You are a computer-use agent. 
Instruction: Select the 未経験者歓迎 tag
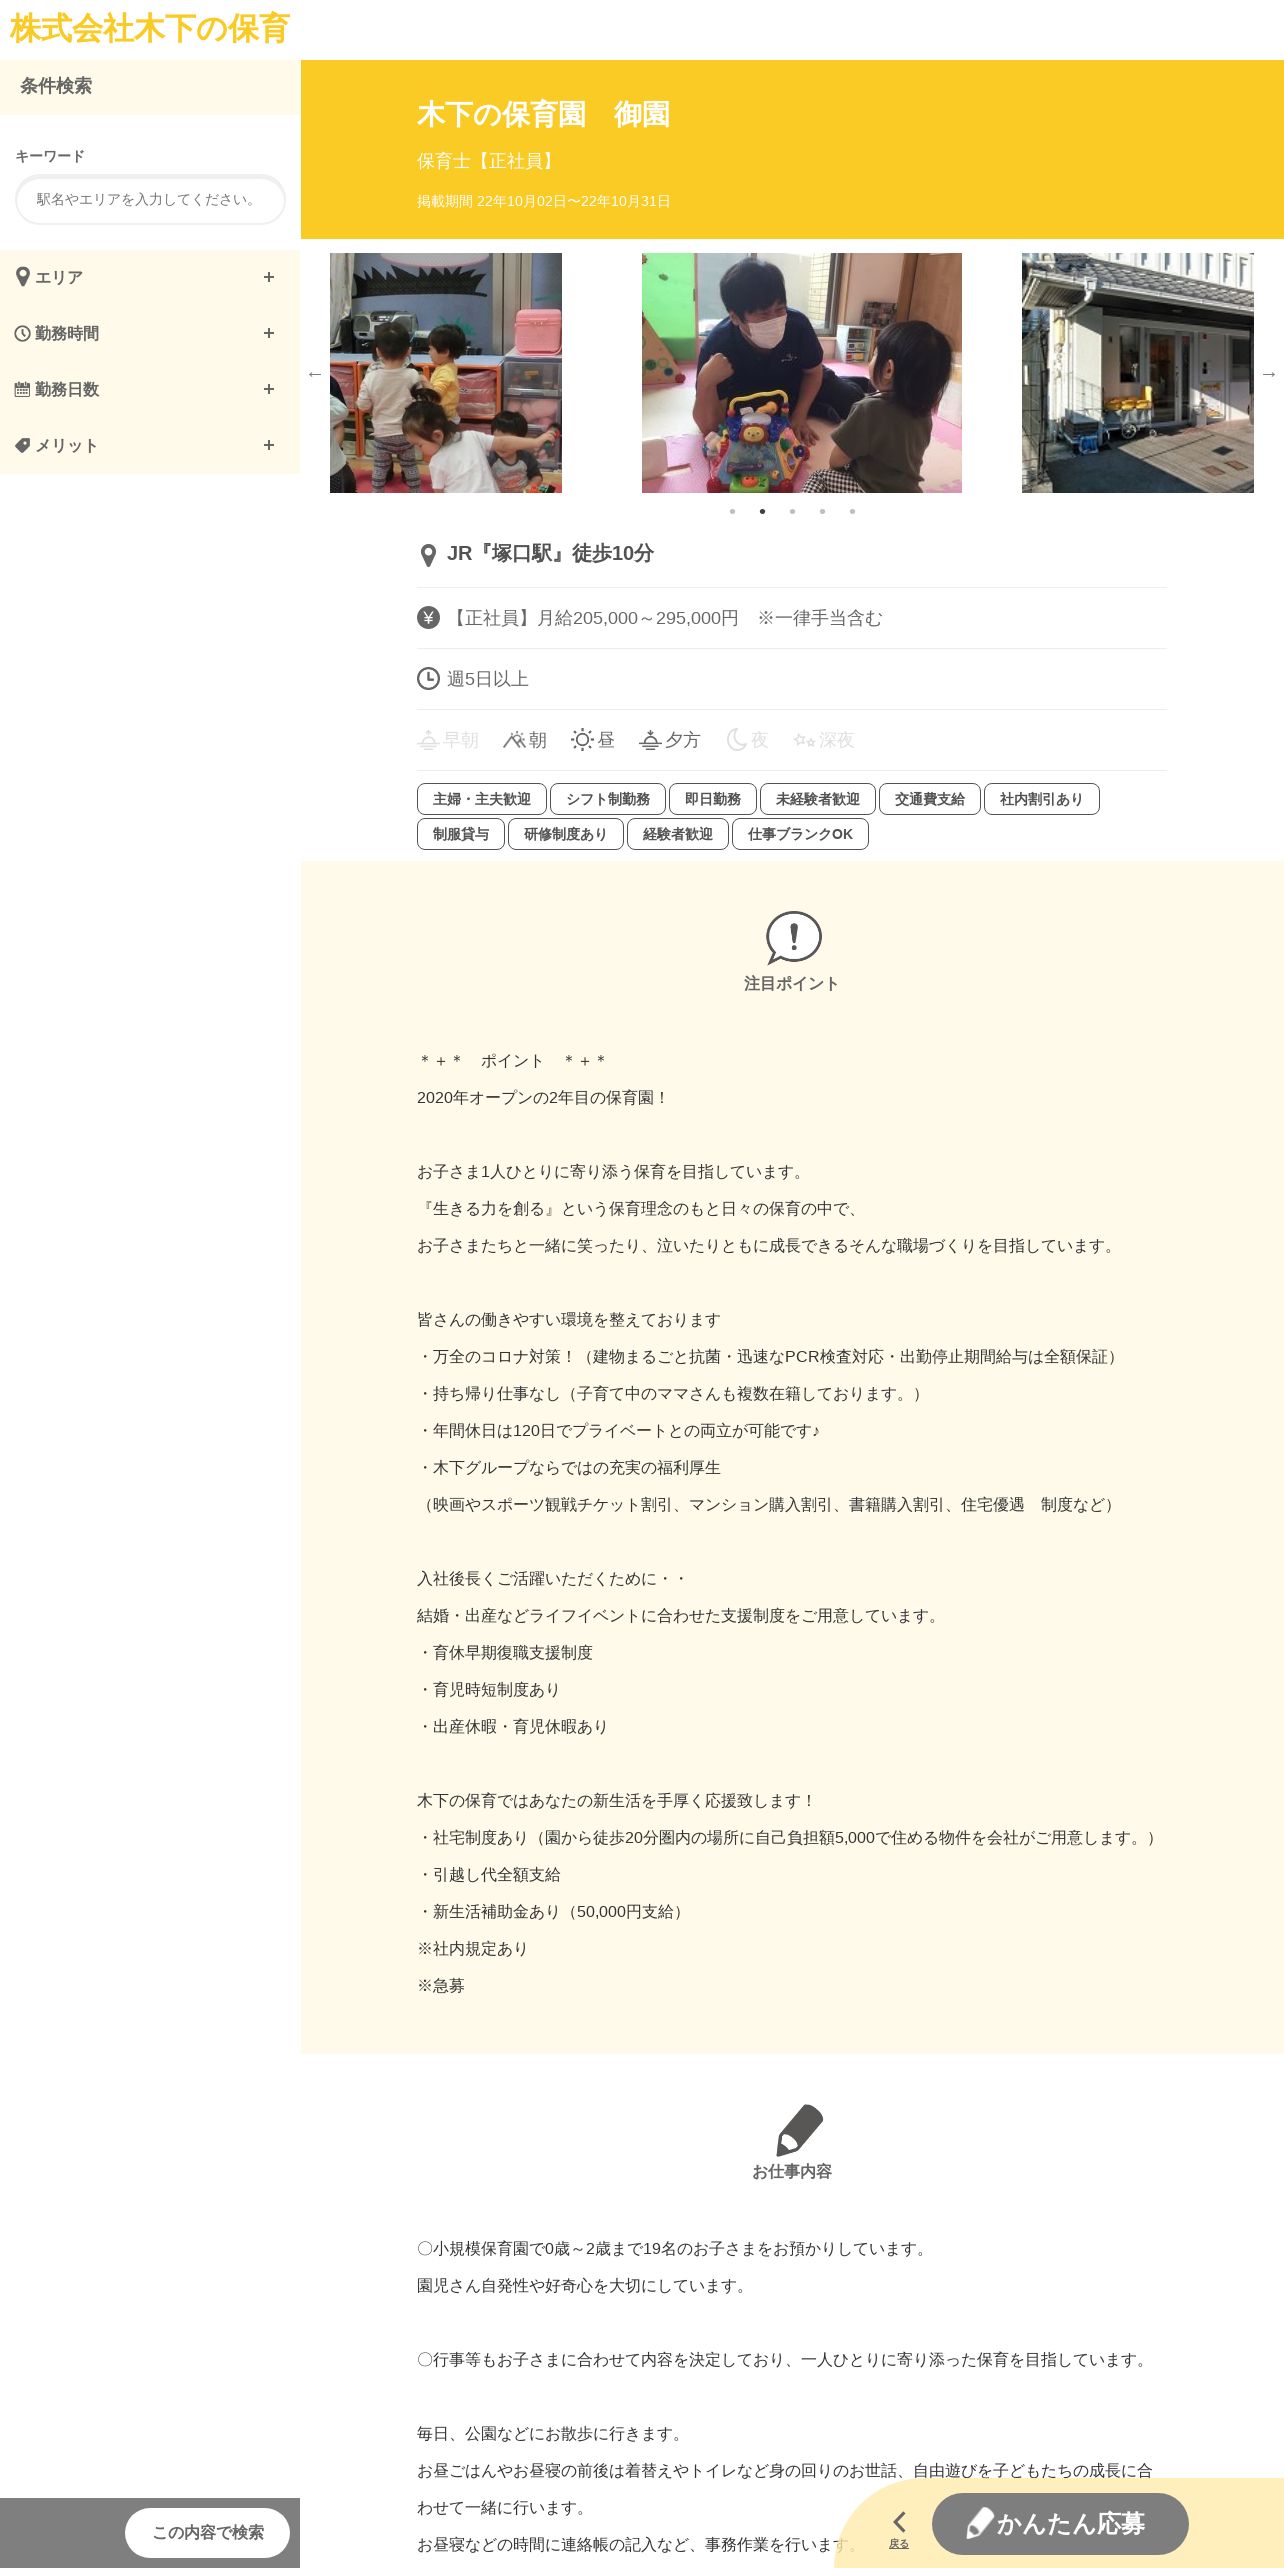click(818, 799)
